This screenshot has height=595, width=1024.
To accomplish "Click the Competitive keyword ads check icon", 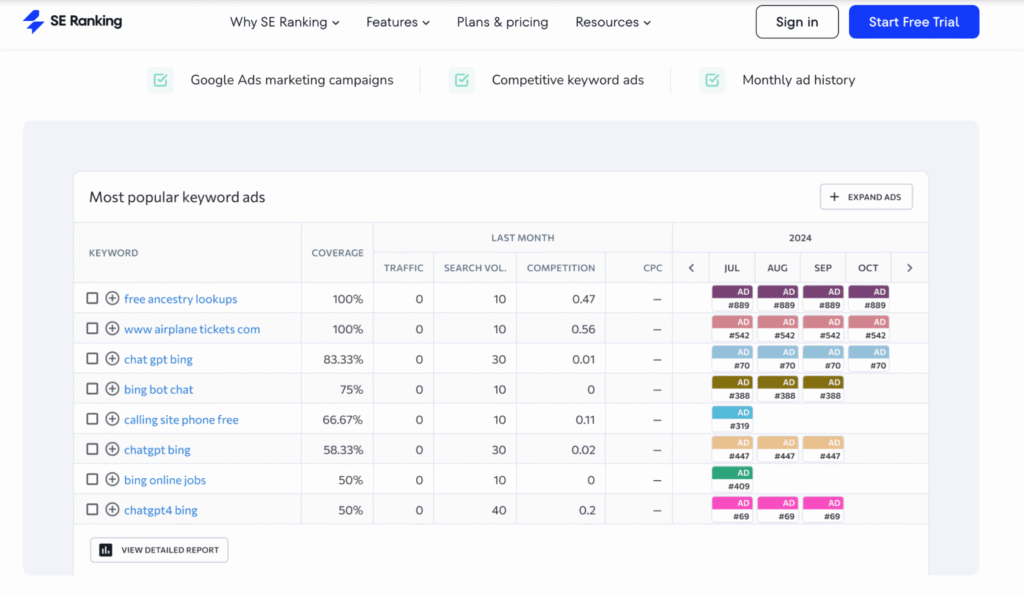I will (x=462, y=80).
